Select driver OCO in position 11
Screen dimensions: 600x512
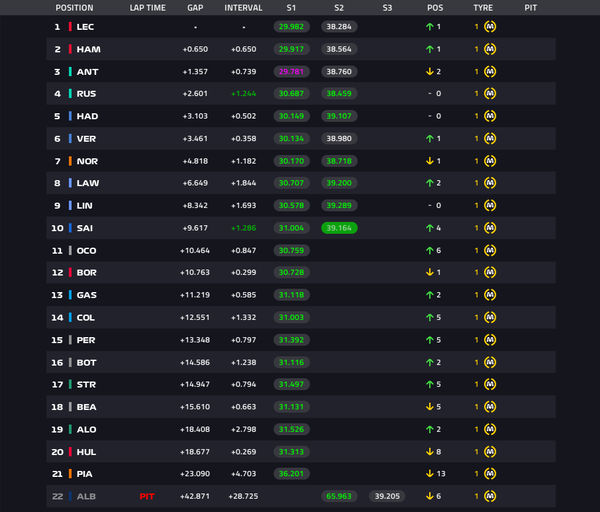tap(86, 251)
